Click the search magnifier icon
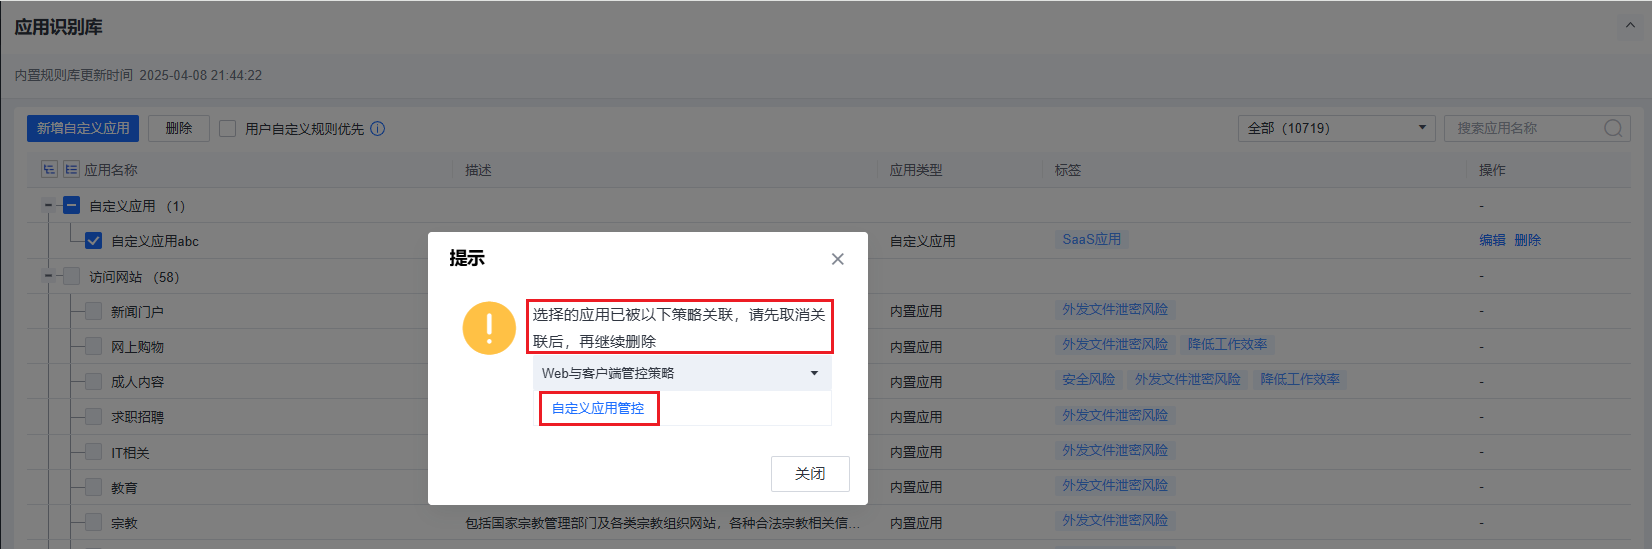1652x549 pixels. [1612, 128]
